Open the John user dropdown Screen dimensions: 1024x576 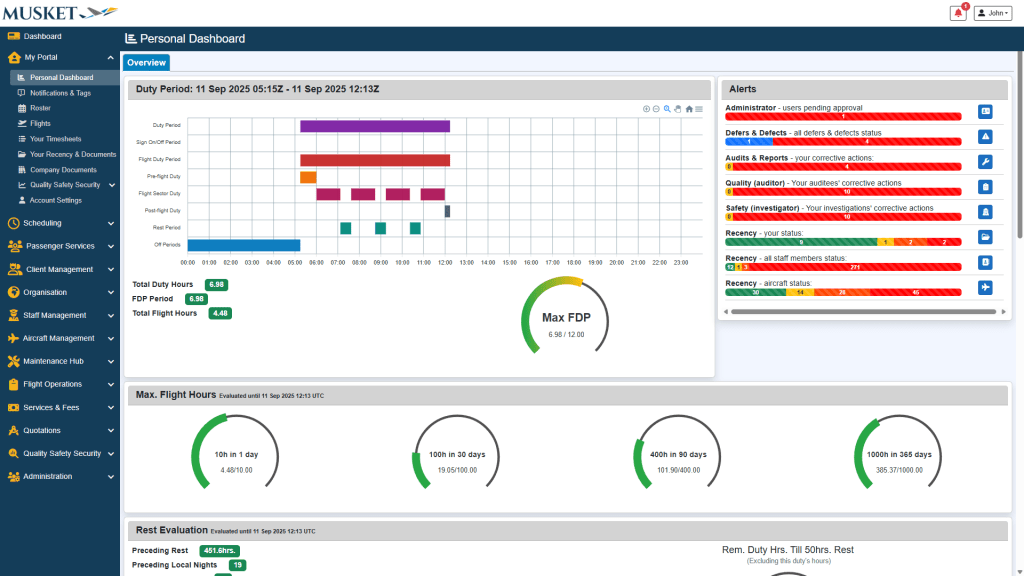(x=992, y=13)
